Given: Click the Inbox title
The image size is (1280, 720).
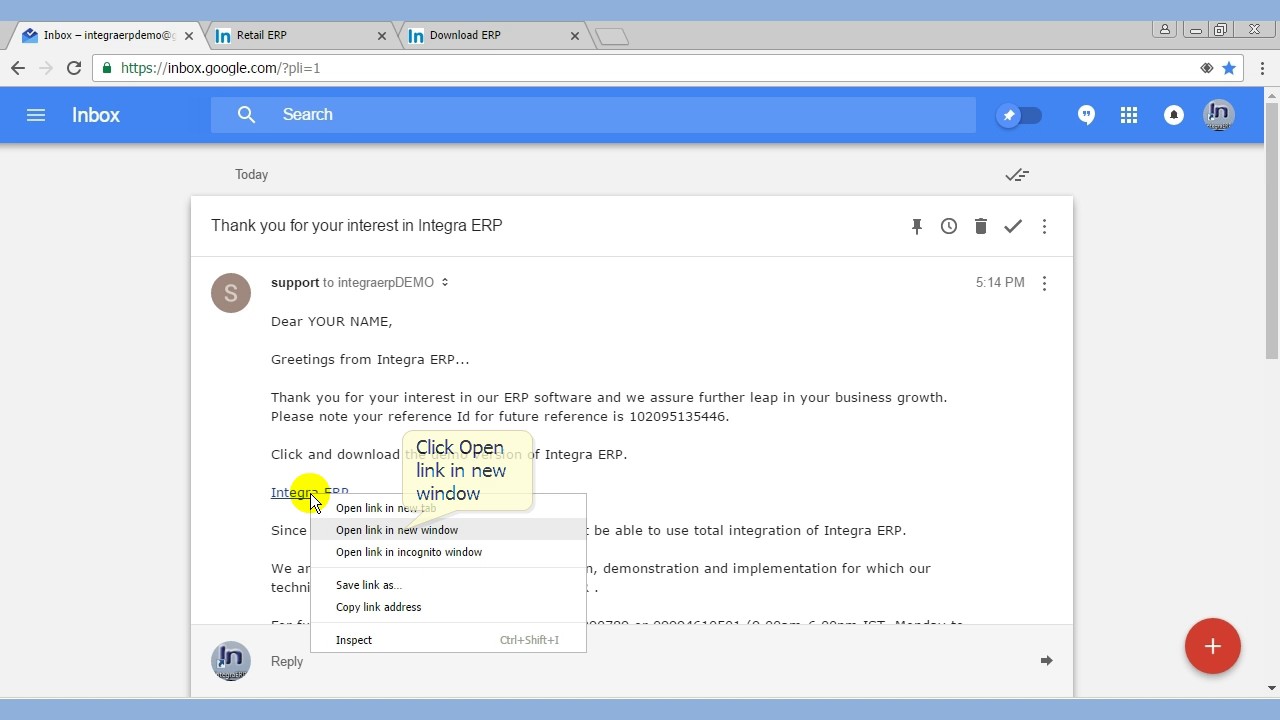Looking at the screenshot, I should tap(96, 115).
